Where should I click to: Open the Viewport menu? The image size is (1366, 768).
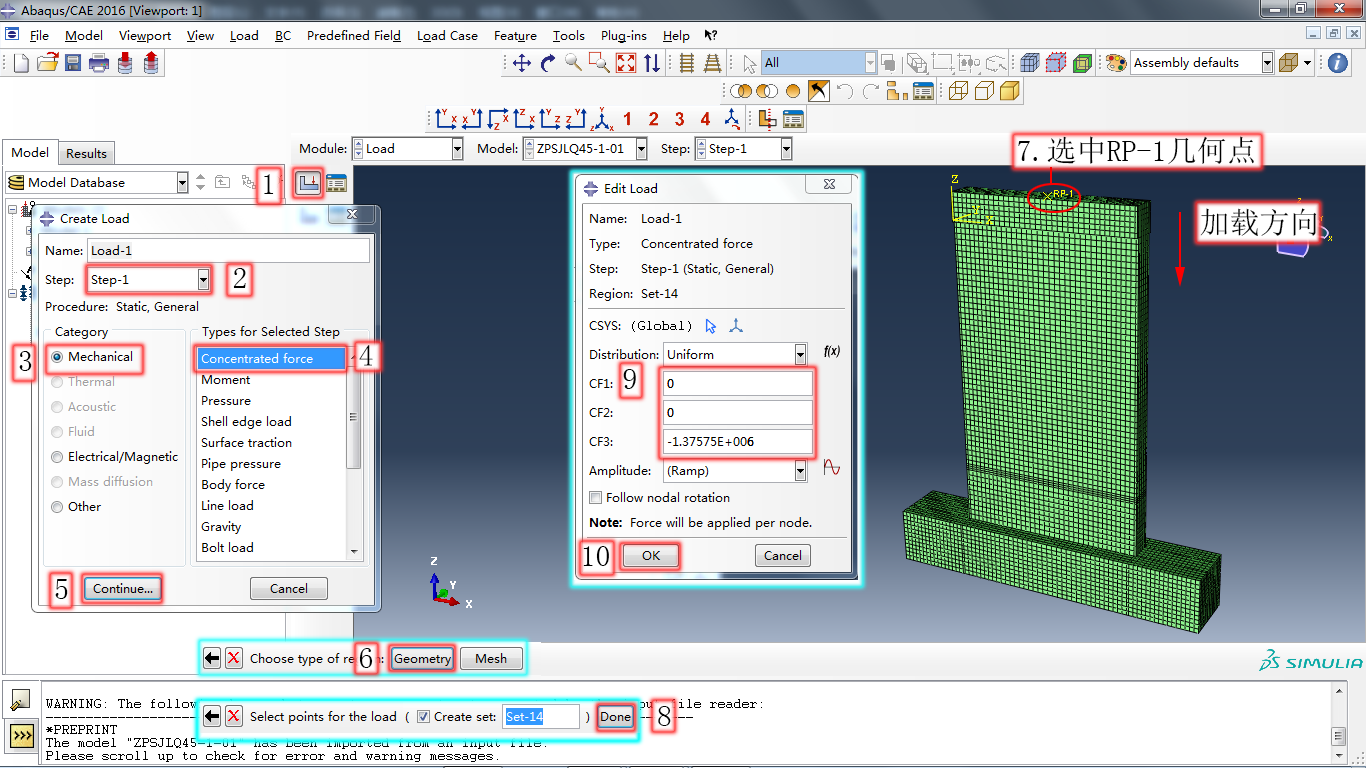click(145, 35)
